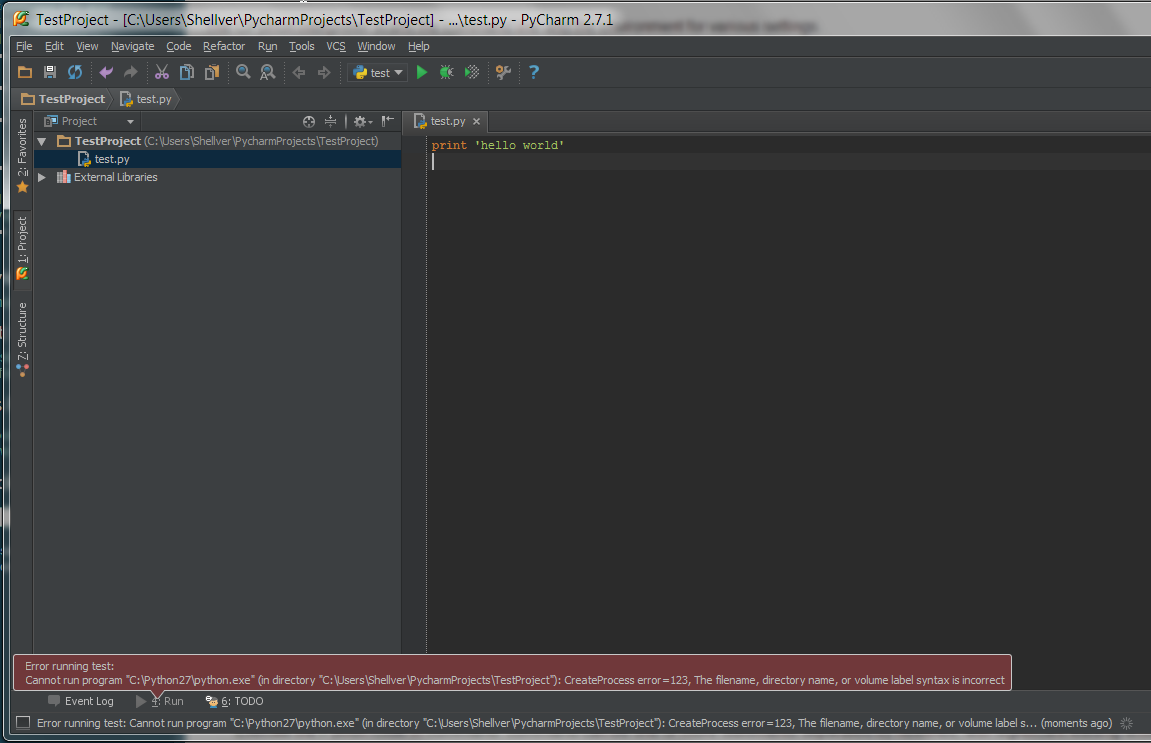Expand the External Libraries node
The image size is (1151, 743).
41,177
